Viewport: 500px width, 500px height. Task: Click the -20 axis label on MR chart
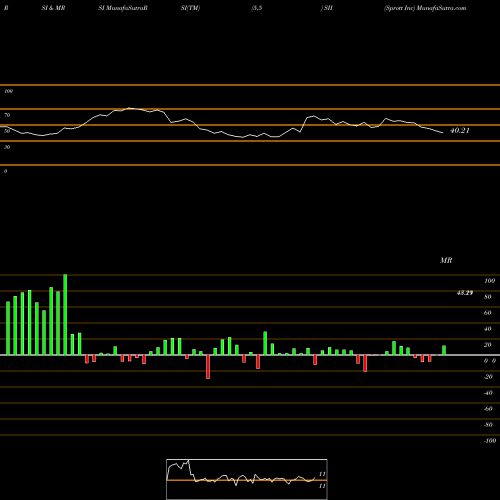488,377
